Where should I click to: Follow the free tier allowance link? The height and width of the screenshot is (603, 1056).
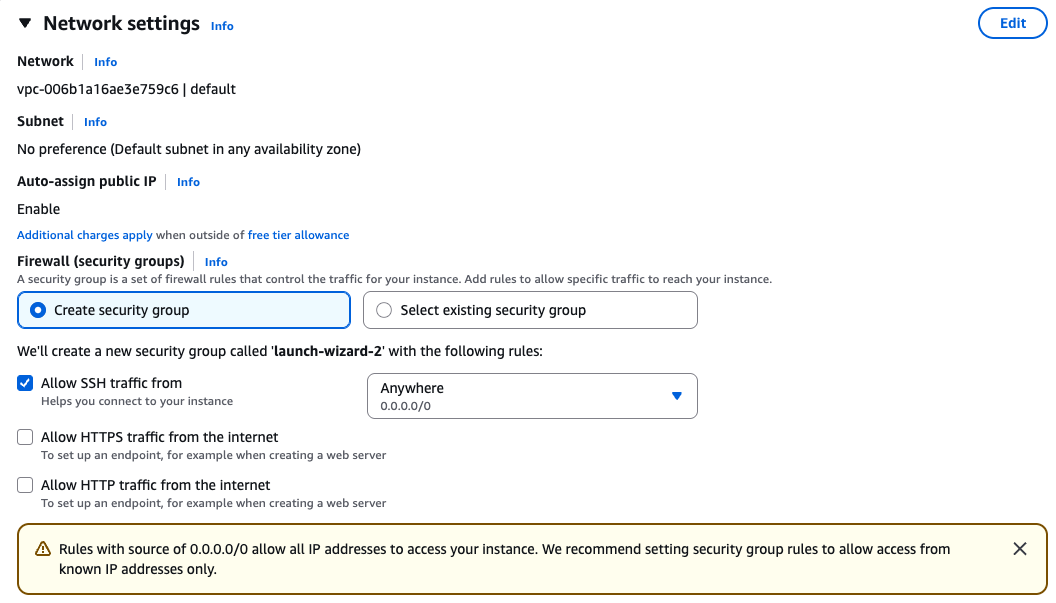click(x=298, y=235)
